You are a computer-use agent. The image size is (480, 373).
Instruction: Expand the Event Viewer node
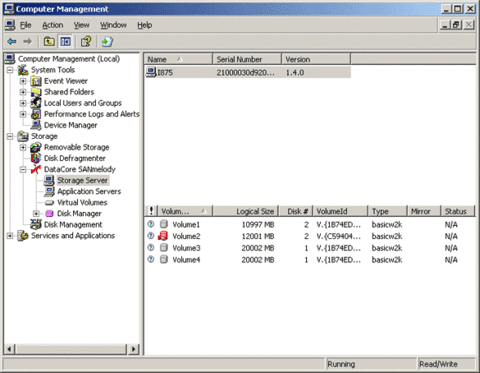pos(23,81)
